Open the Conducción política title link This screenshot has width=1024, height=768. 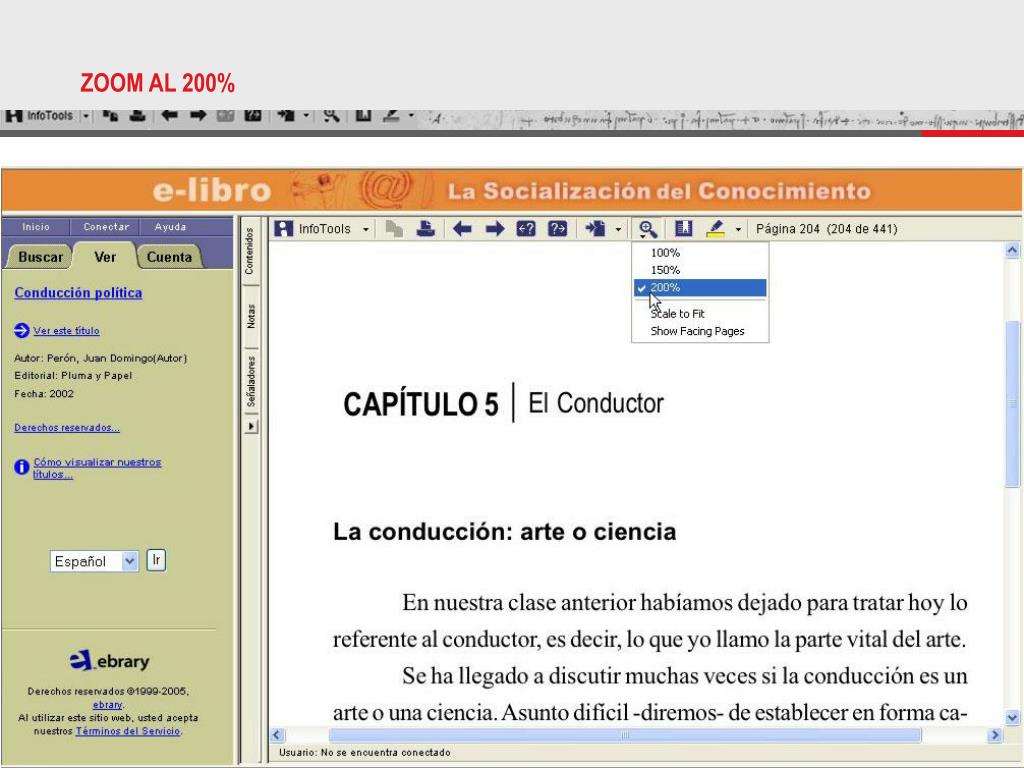(x=78, y=293)
